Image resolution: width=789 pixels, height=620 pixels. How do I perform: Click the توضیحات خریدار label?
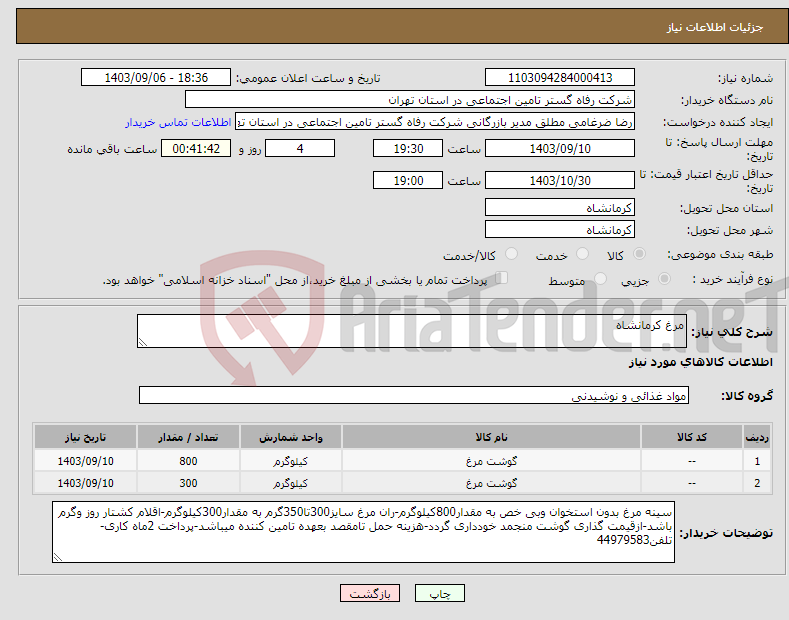click(x=726, y=532)
